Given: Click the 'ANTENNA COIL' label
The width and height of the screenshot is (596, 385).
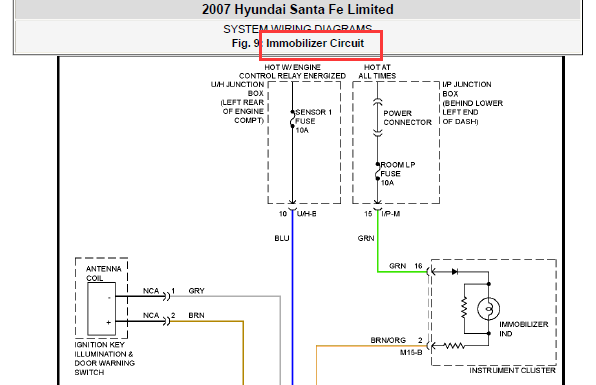Looking at the screenshot, I should click(103, 273).
